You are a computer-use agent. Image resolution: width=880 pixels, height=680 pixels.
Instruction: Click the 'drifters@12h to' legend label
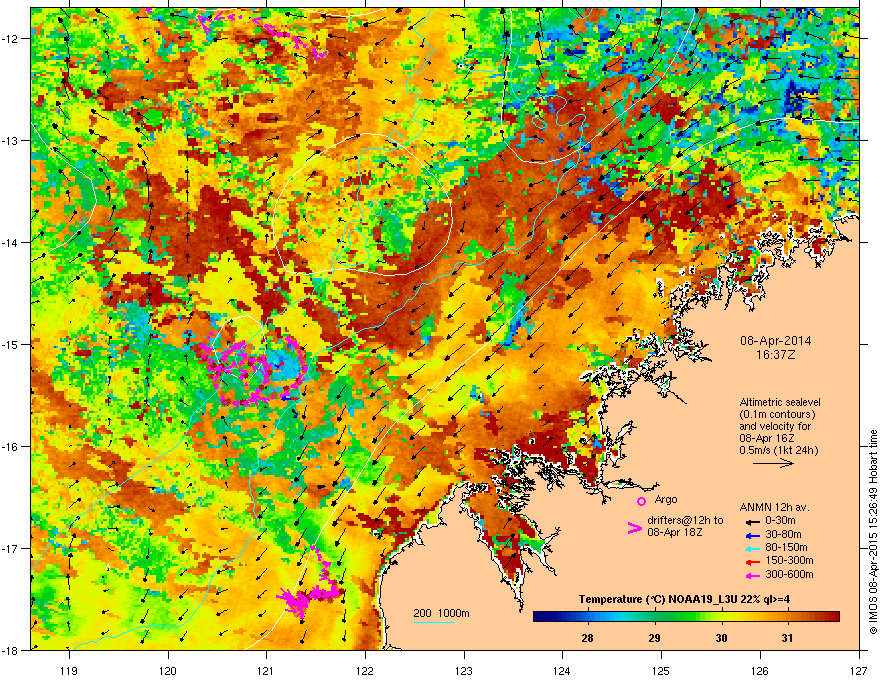pos(685,520)
